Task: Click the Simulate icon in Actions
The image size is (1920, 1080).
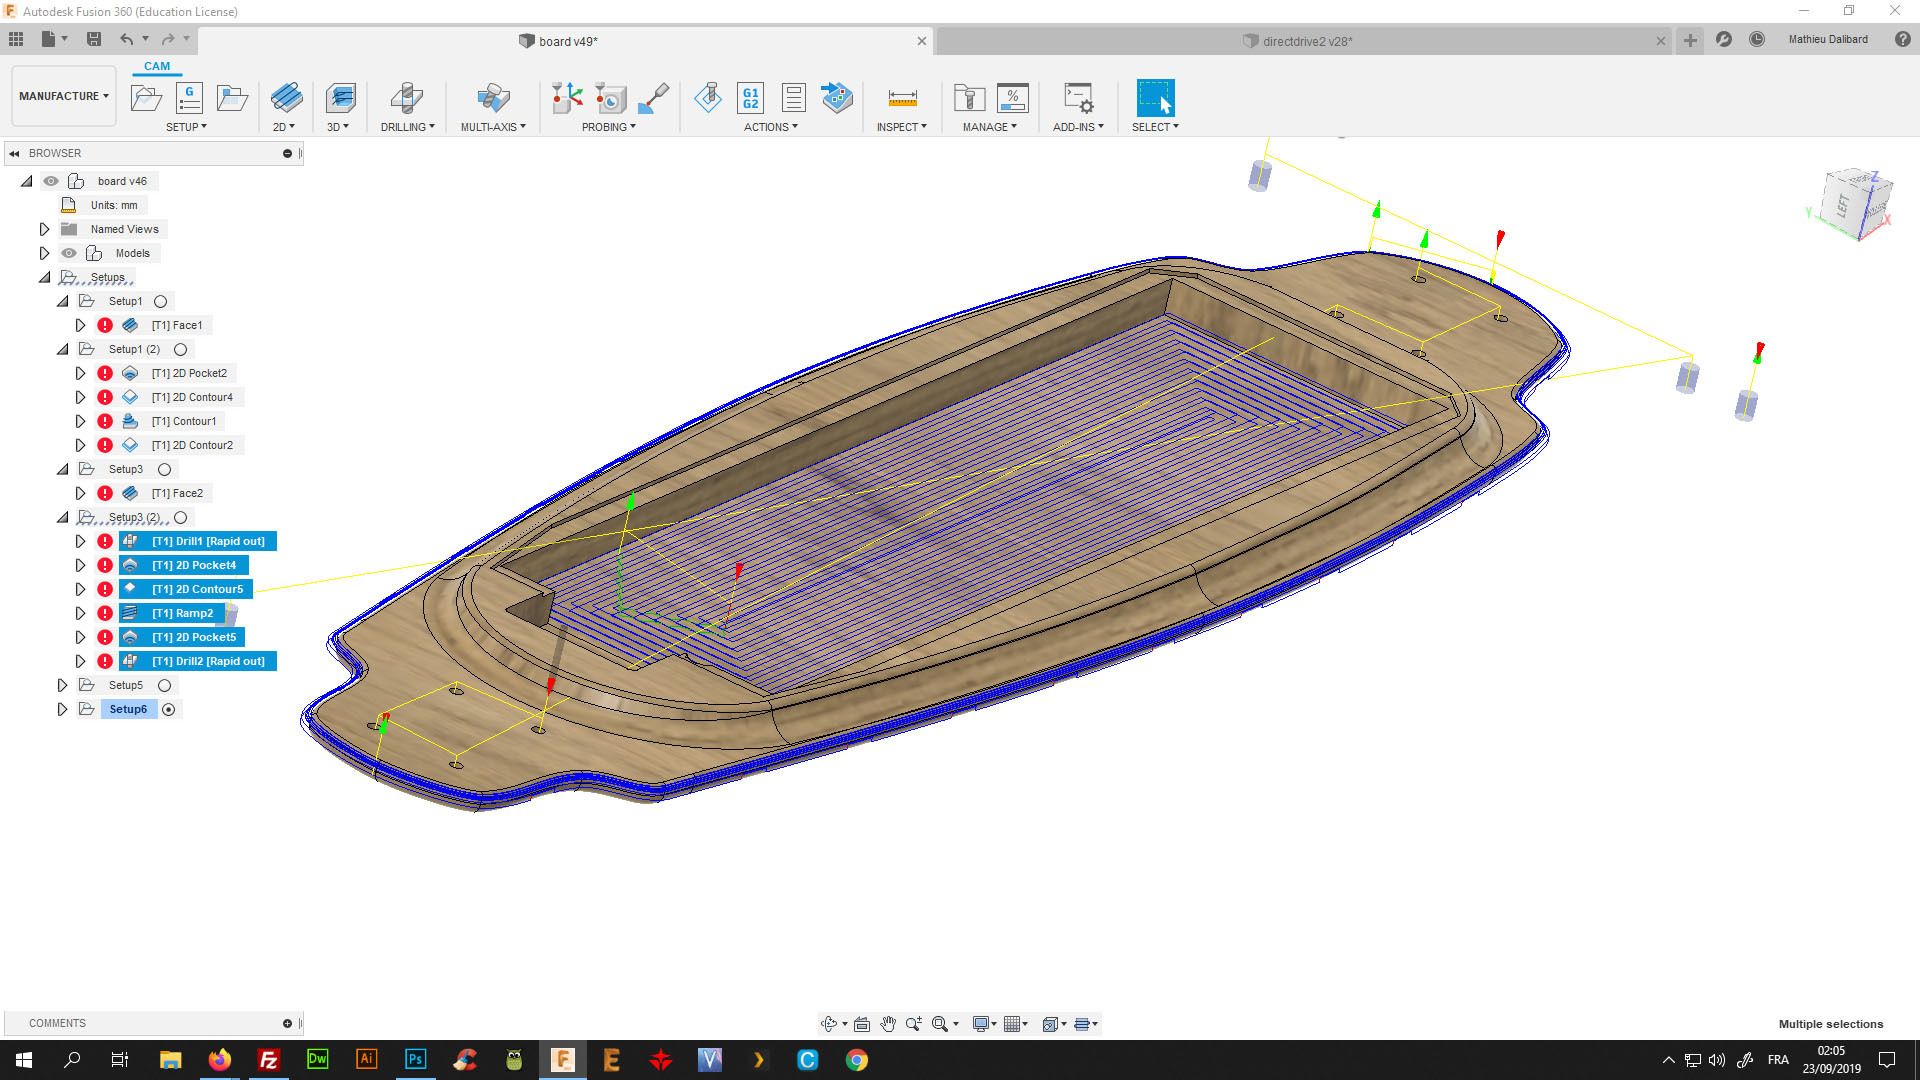Action: point(708,98)
